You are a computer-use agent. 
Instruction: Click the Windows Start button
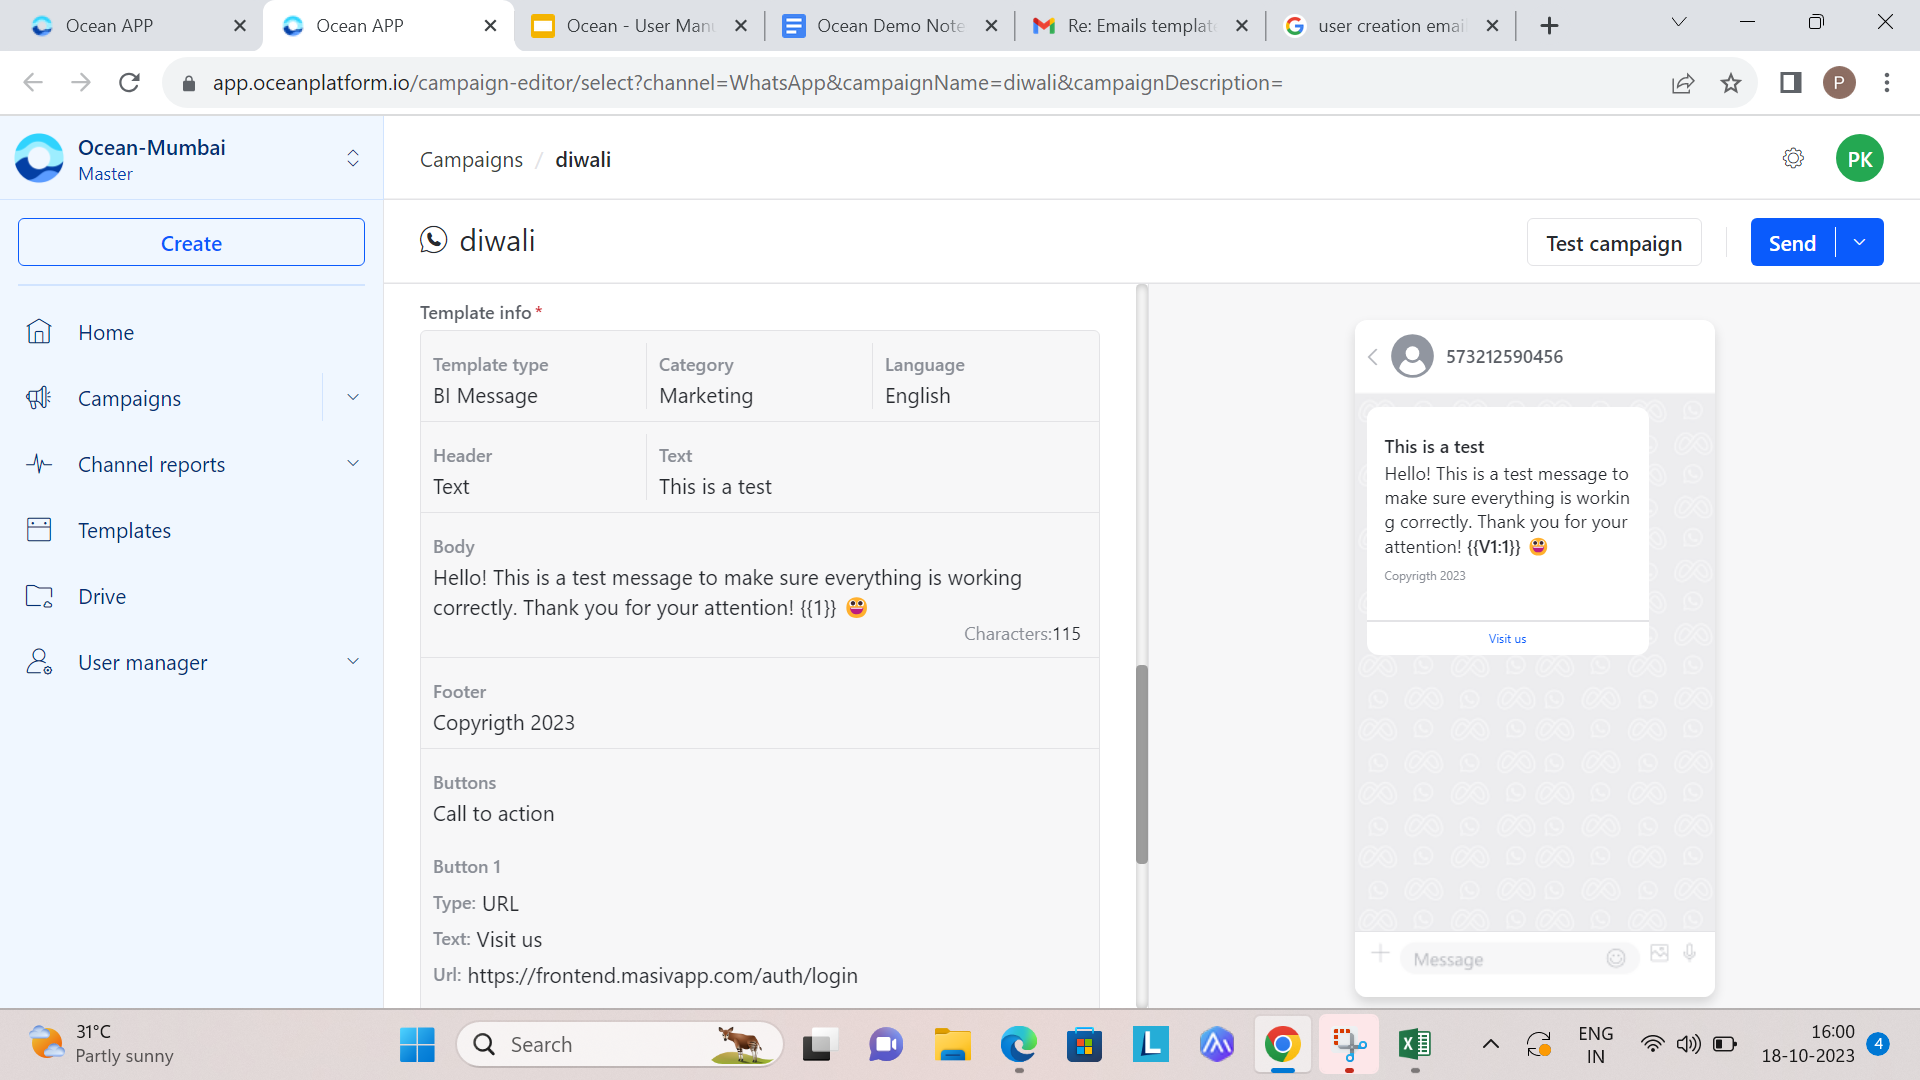pyautogui.click(x=417, y=1045)
